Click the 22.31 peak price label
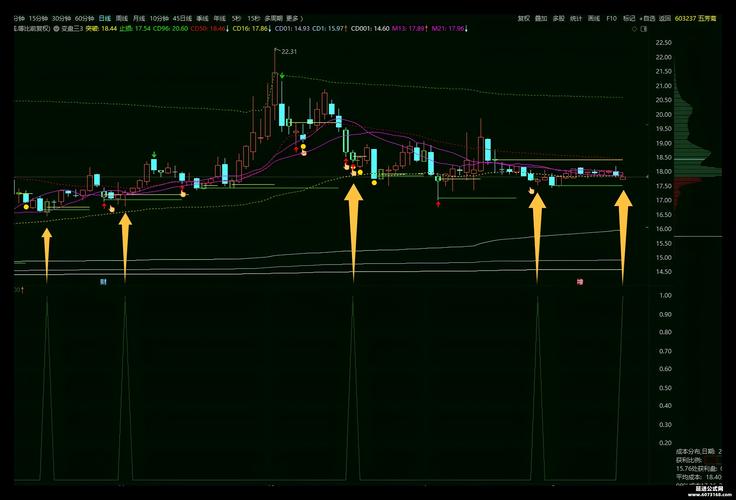 [289, 52]
